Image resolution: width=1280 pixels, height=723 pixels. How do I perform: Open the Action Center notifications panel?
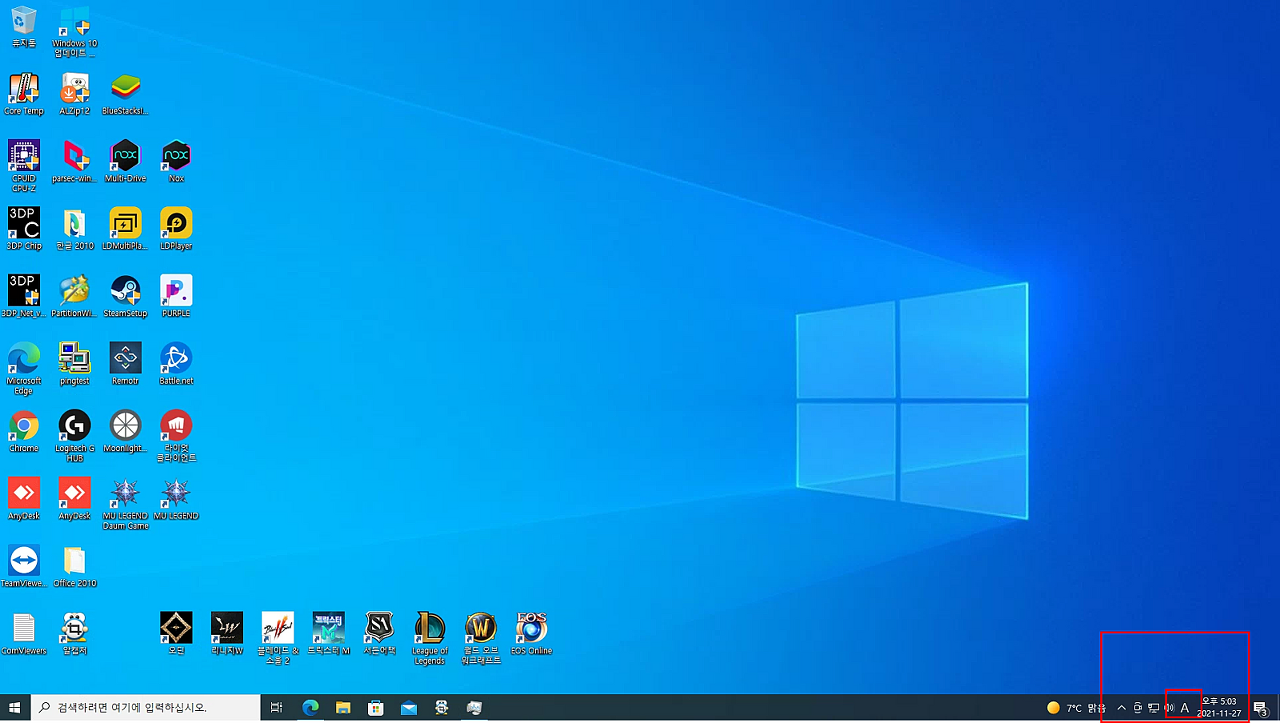(1260, 708)
